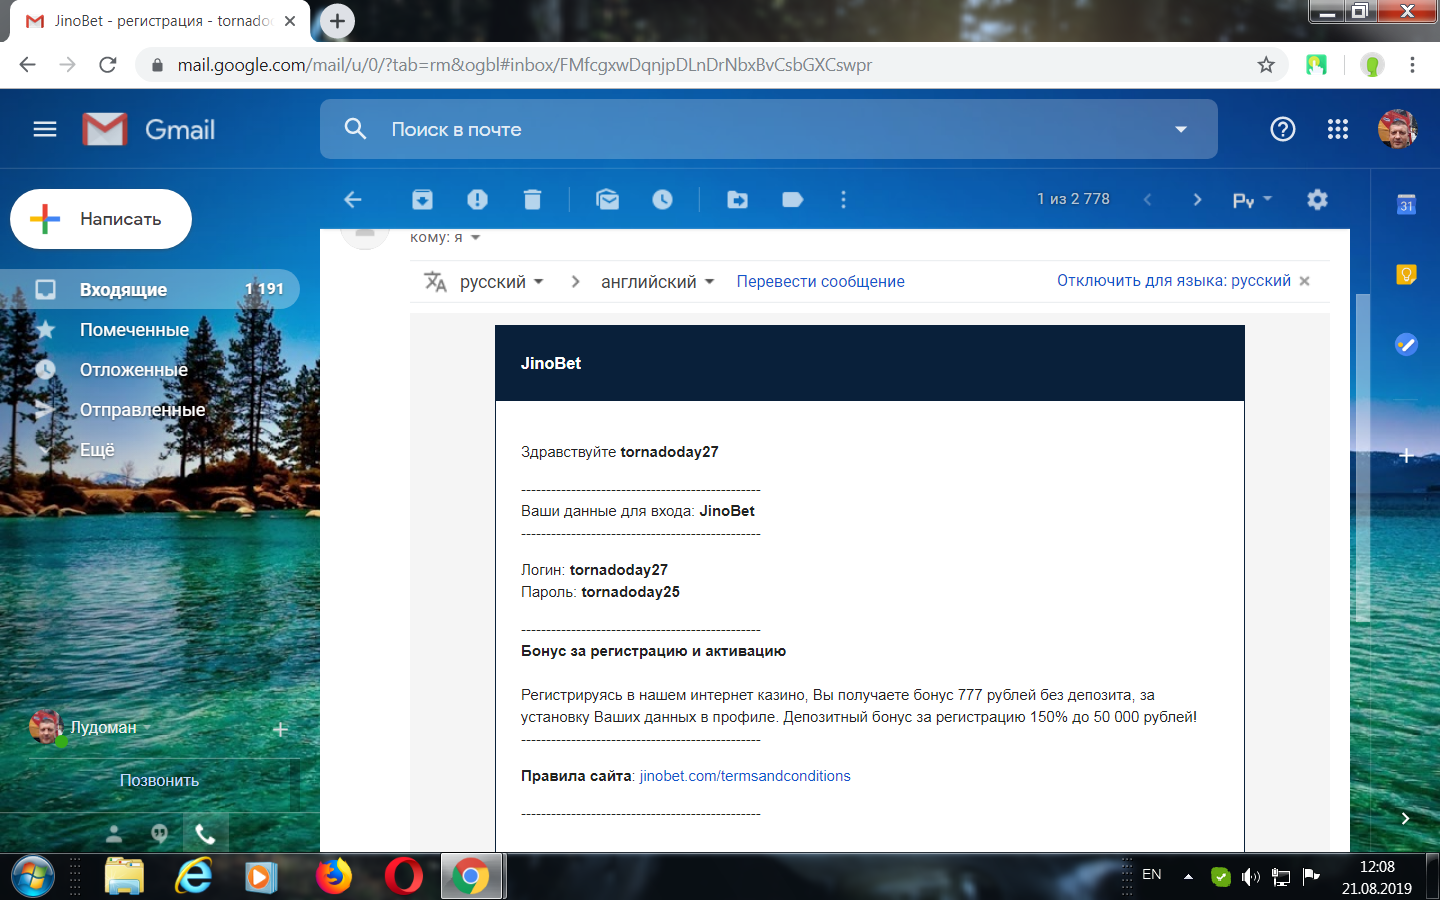
Task: Click the message counter '1 из 2 778'
Action: tap(1073, 199)
